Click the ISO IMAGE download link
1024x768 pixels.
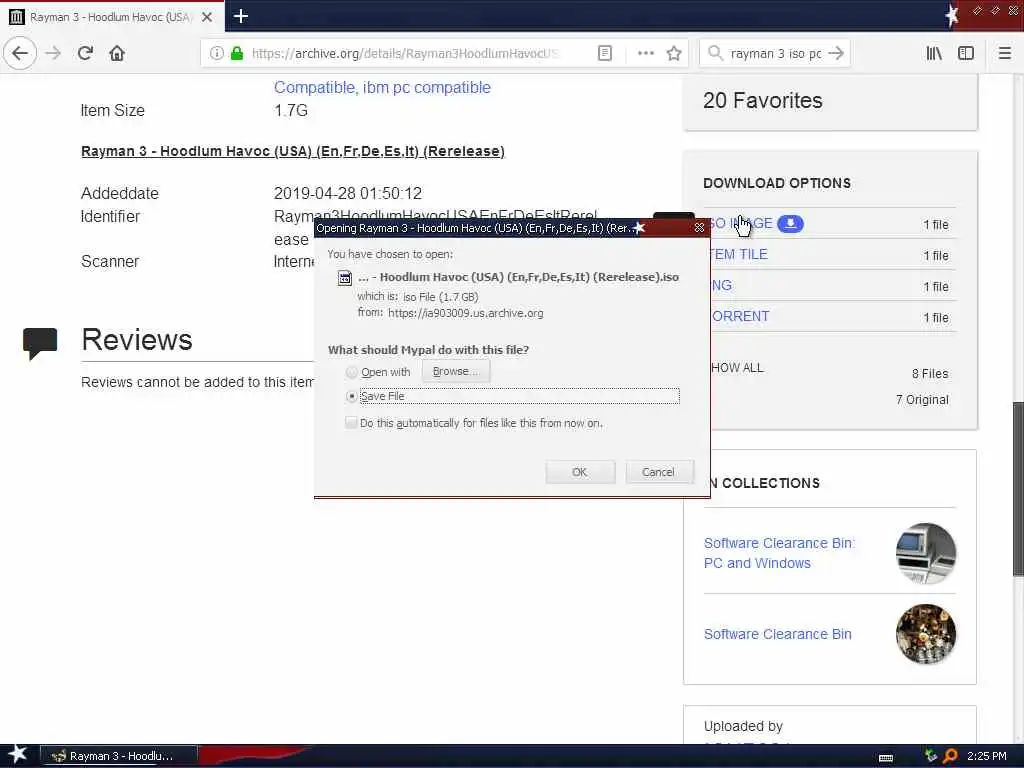[741, 223]
